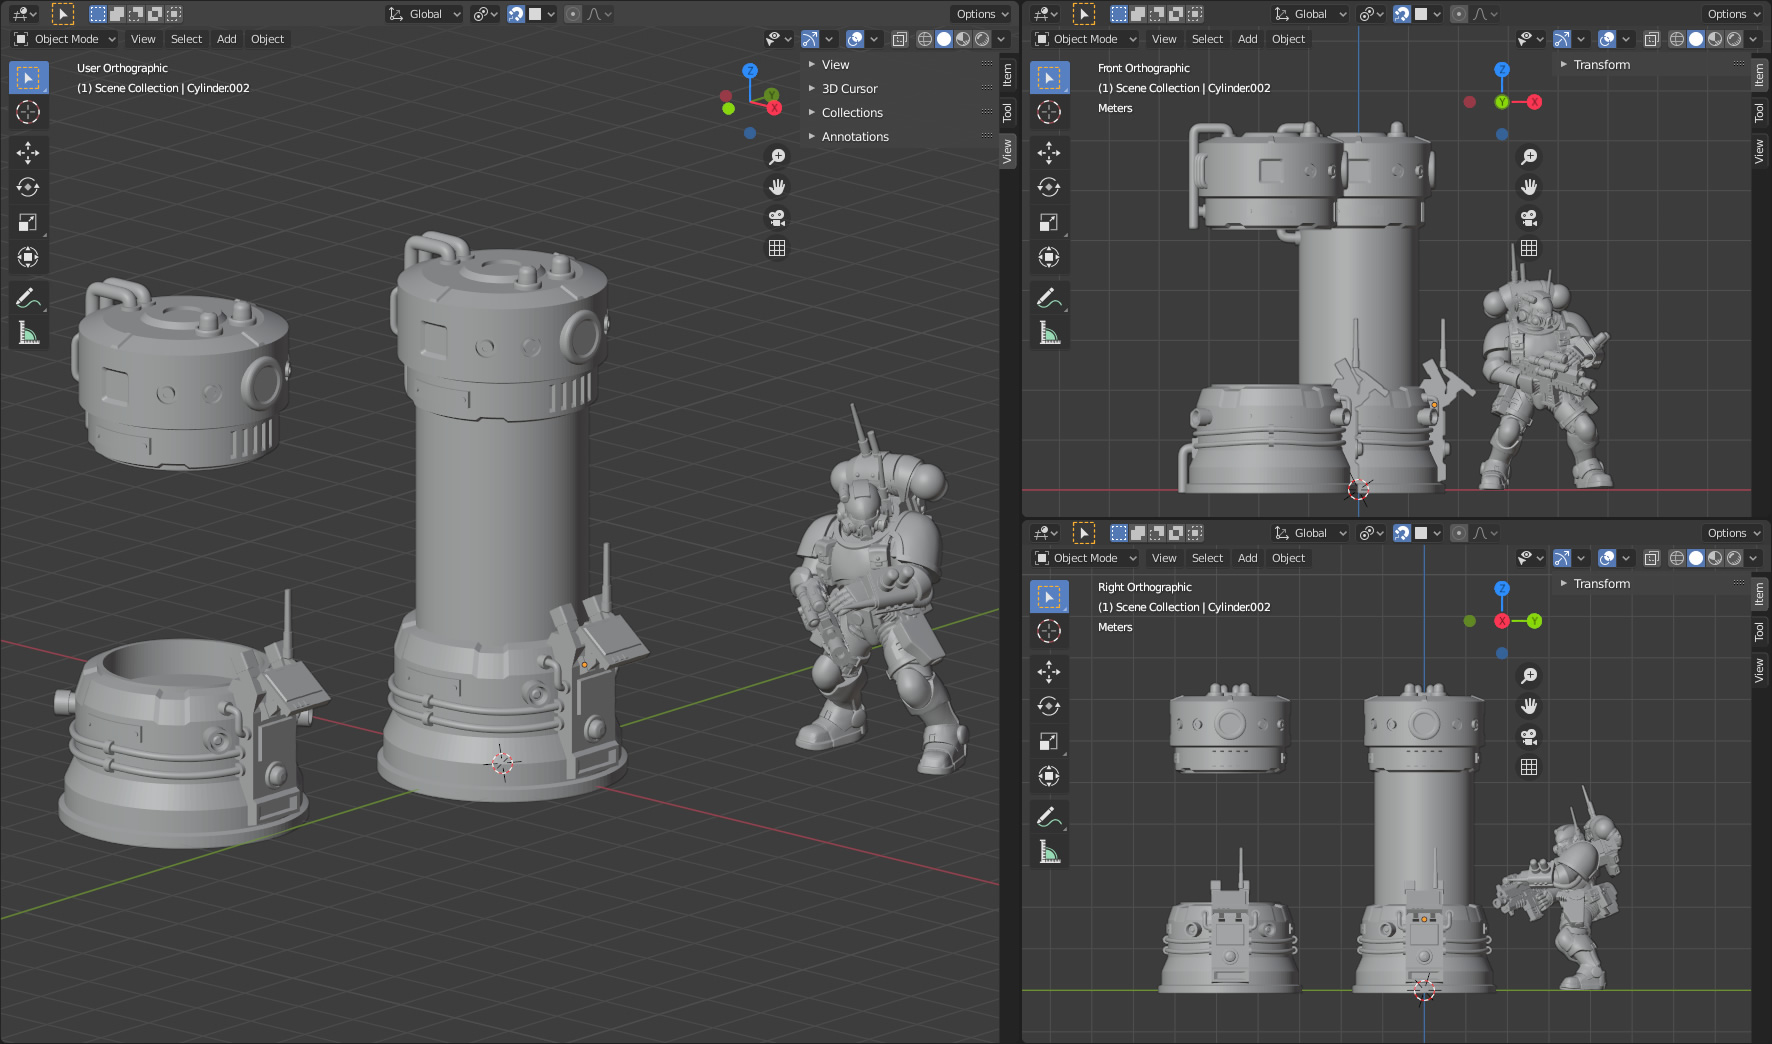Open snapping options arrow in Right Orthographic header
The height and width of the screenshot is (1044, 1772).
pyautogui.click(x=1437, y=533)
